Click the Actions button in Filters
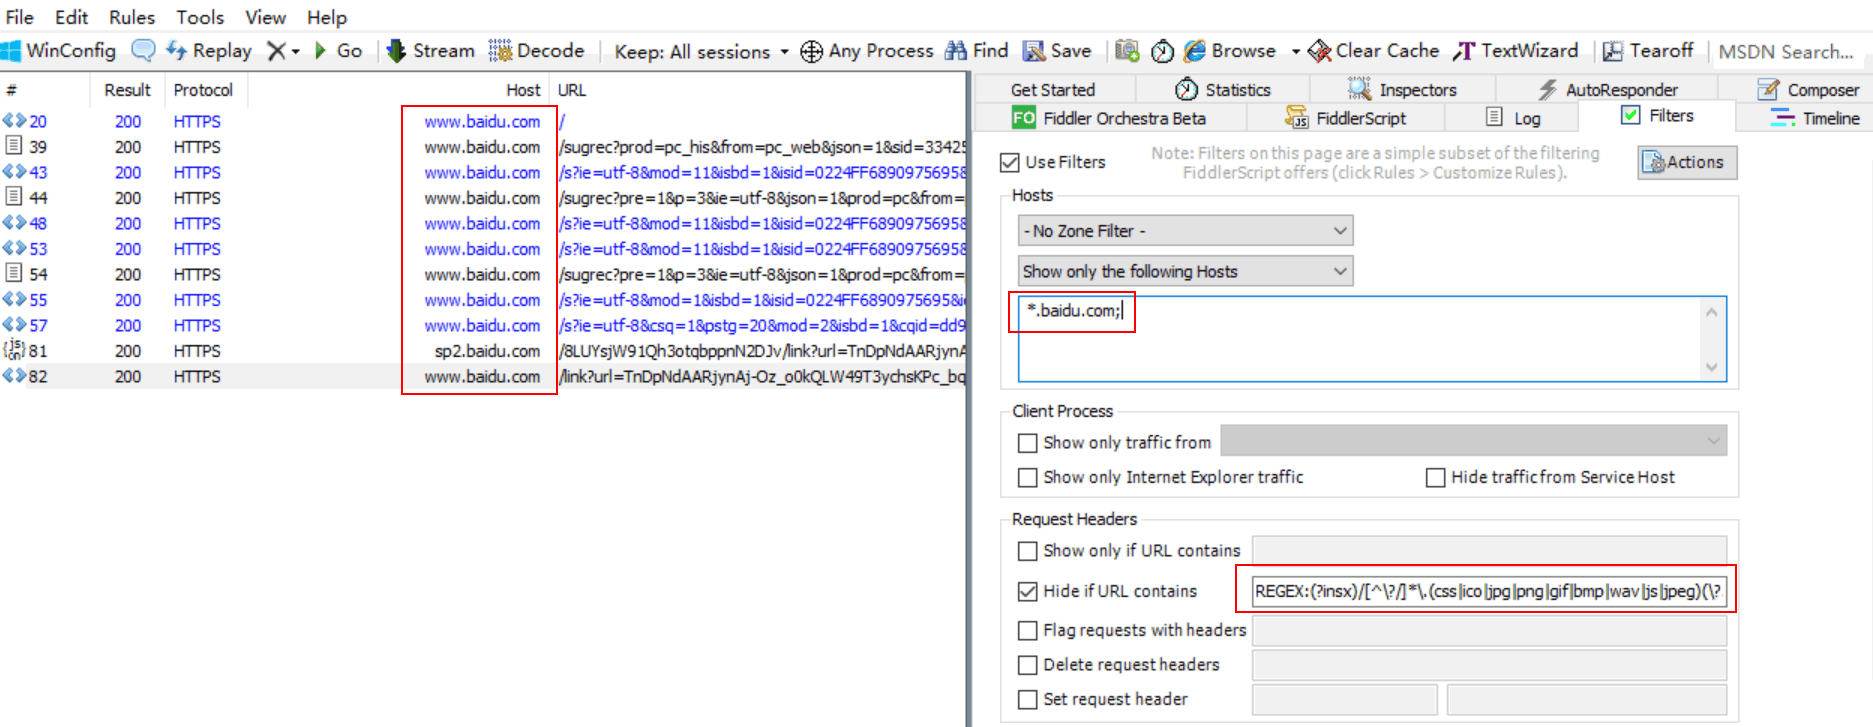The width and height of the screenshot is (1873, 727). click(x=1687, y=162)
